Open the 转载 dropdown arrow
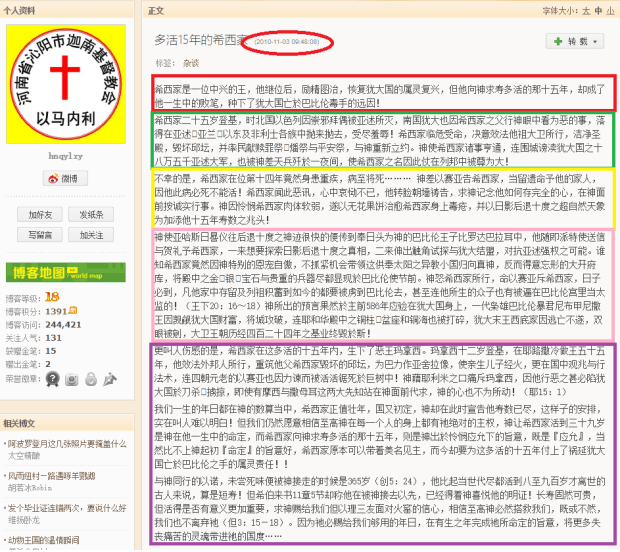Image resolution: width=620 pixels, height=552 pixels. coord(596,42)
